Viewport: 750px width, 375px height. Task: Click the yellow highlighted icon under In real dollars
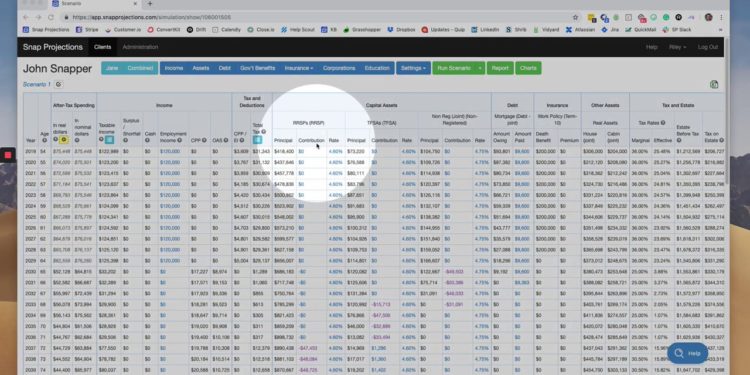pos(63,140)
